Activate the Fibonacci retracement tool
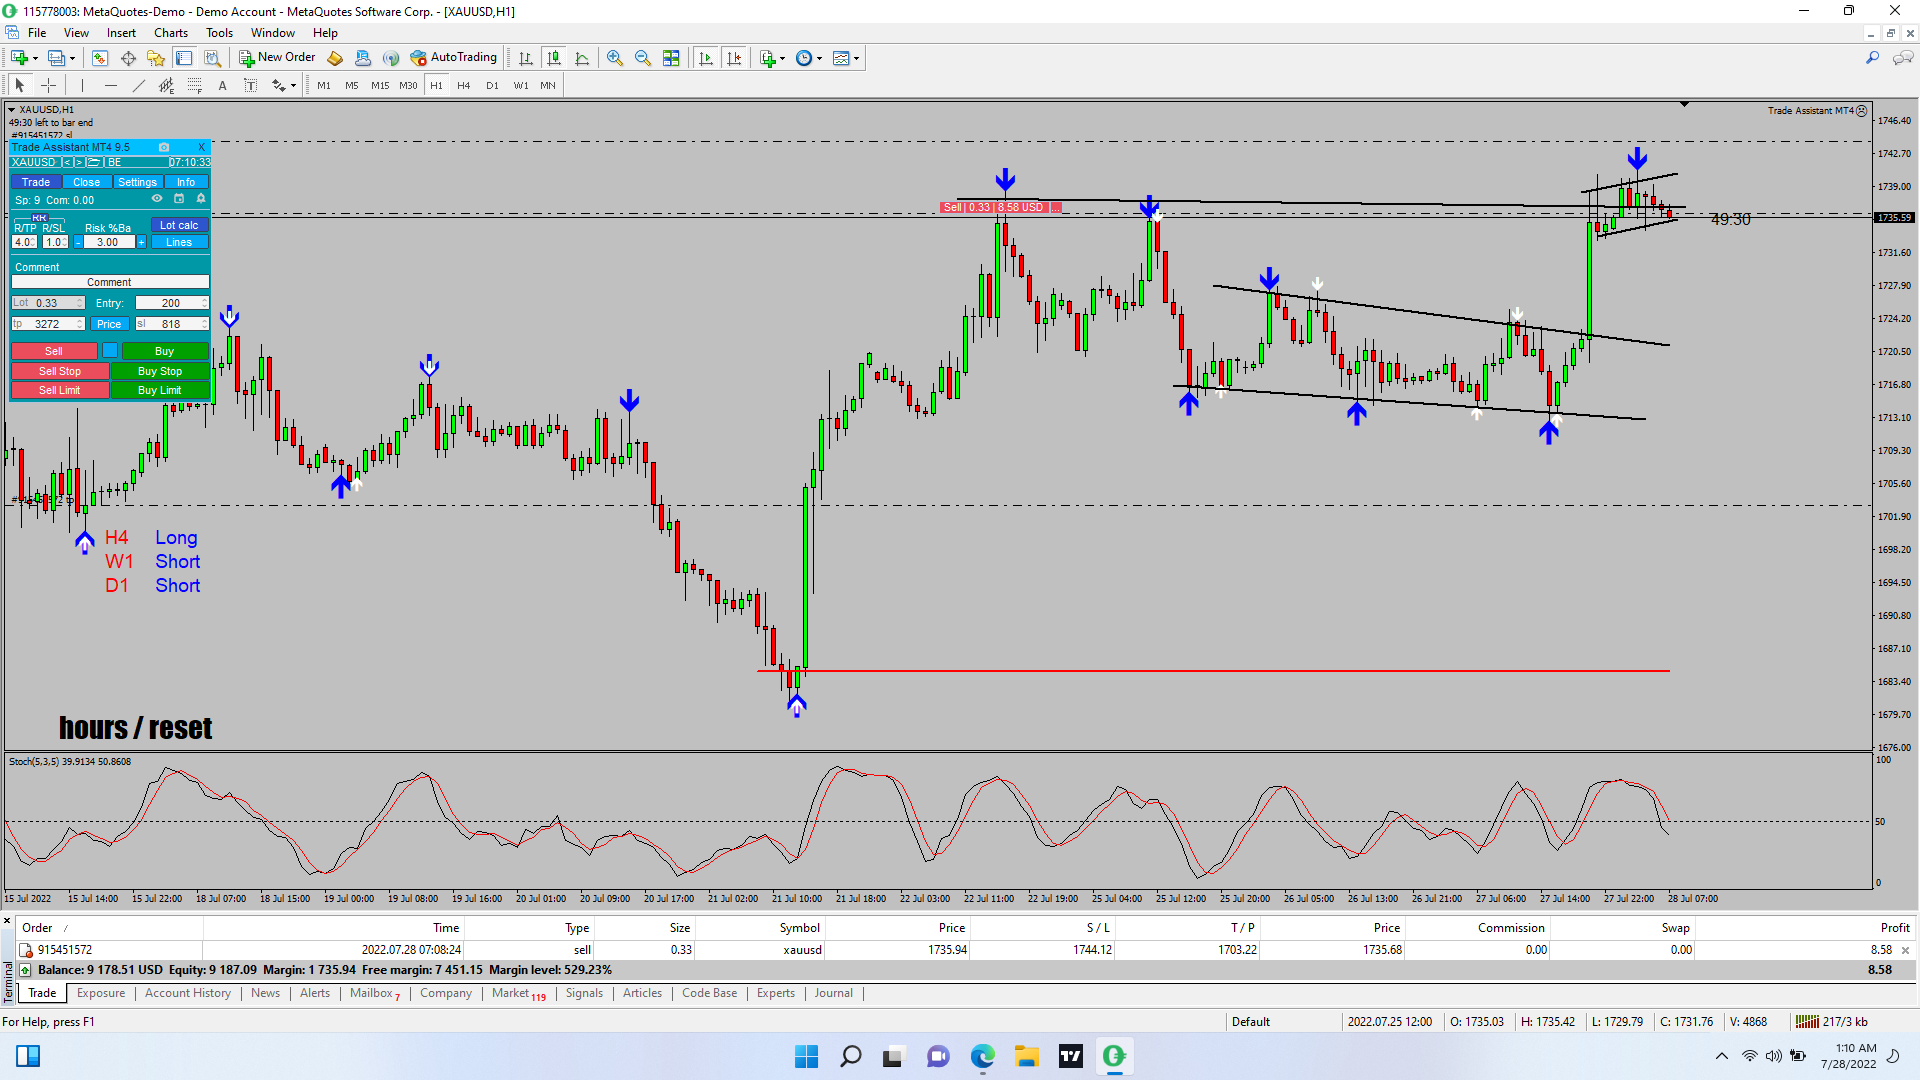This screenshot has height=1080, width=1920. tap(195, 86)
